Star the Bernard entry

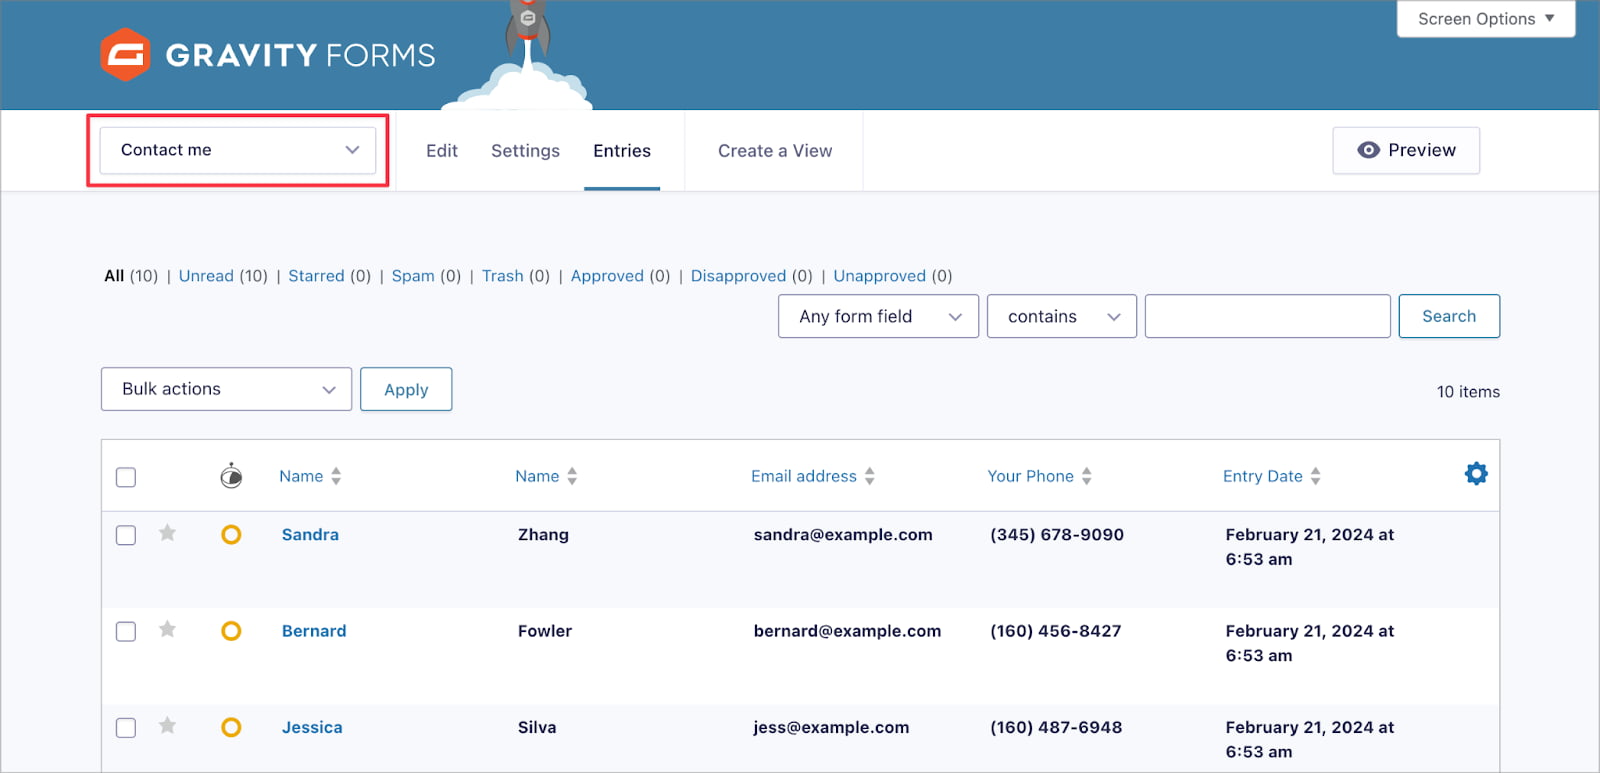tap(168, 629)
